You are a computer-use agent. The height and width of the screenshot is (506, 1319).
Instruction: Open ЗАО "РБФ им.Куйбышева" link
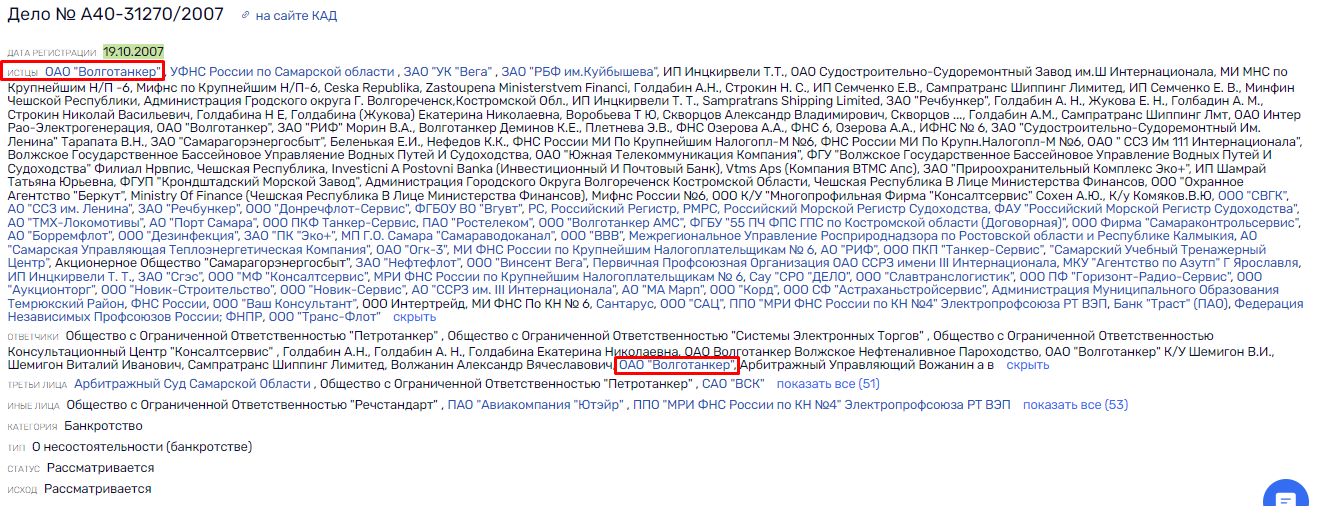click(x=580, y=72)
